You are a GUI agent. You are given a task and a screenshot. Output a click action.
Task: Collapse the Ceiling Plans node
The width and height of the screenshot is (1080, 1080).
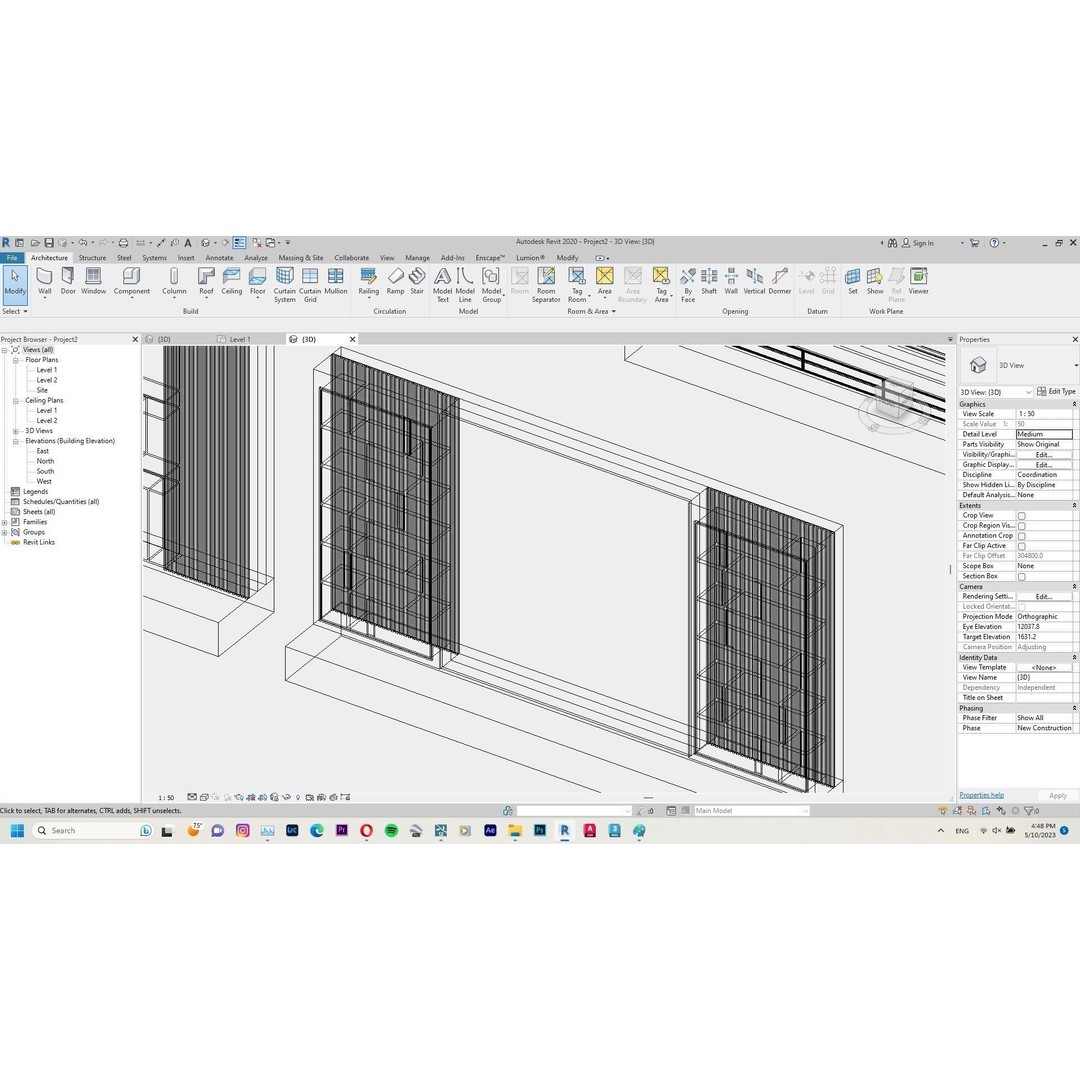pos(15,401)
